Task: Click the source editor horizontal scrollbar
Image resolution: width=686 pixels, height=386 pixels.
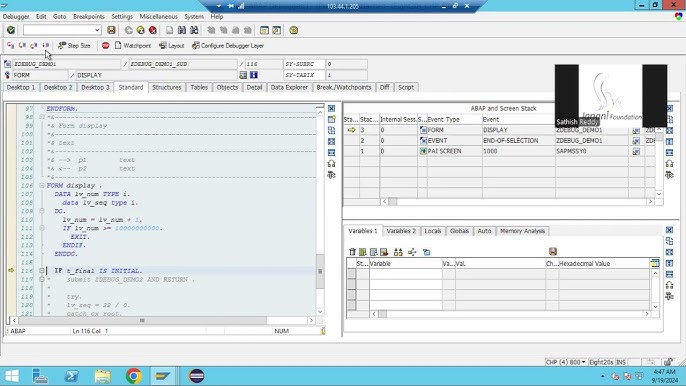Action: [142, 320]
